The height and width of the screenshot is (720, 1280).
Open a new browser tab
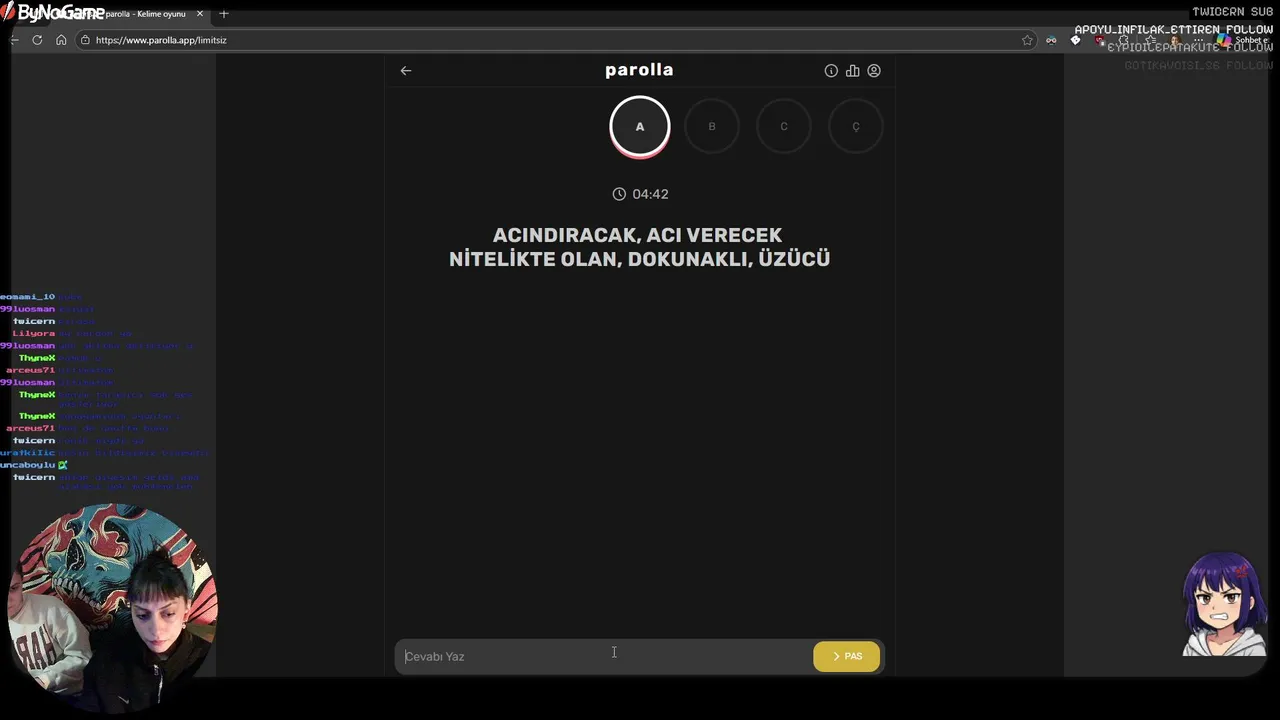click(x=224, y=14)
